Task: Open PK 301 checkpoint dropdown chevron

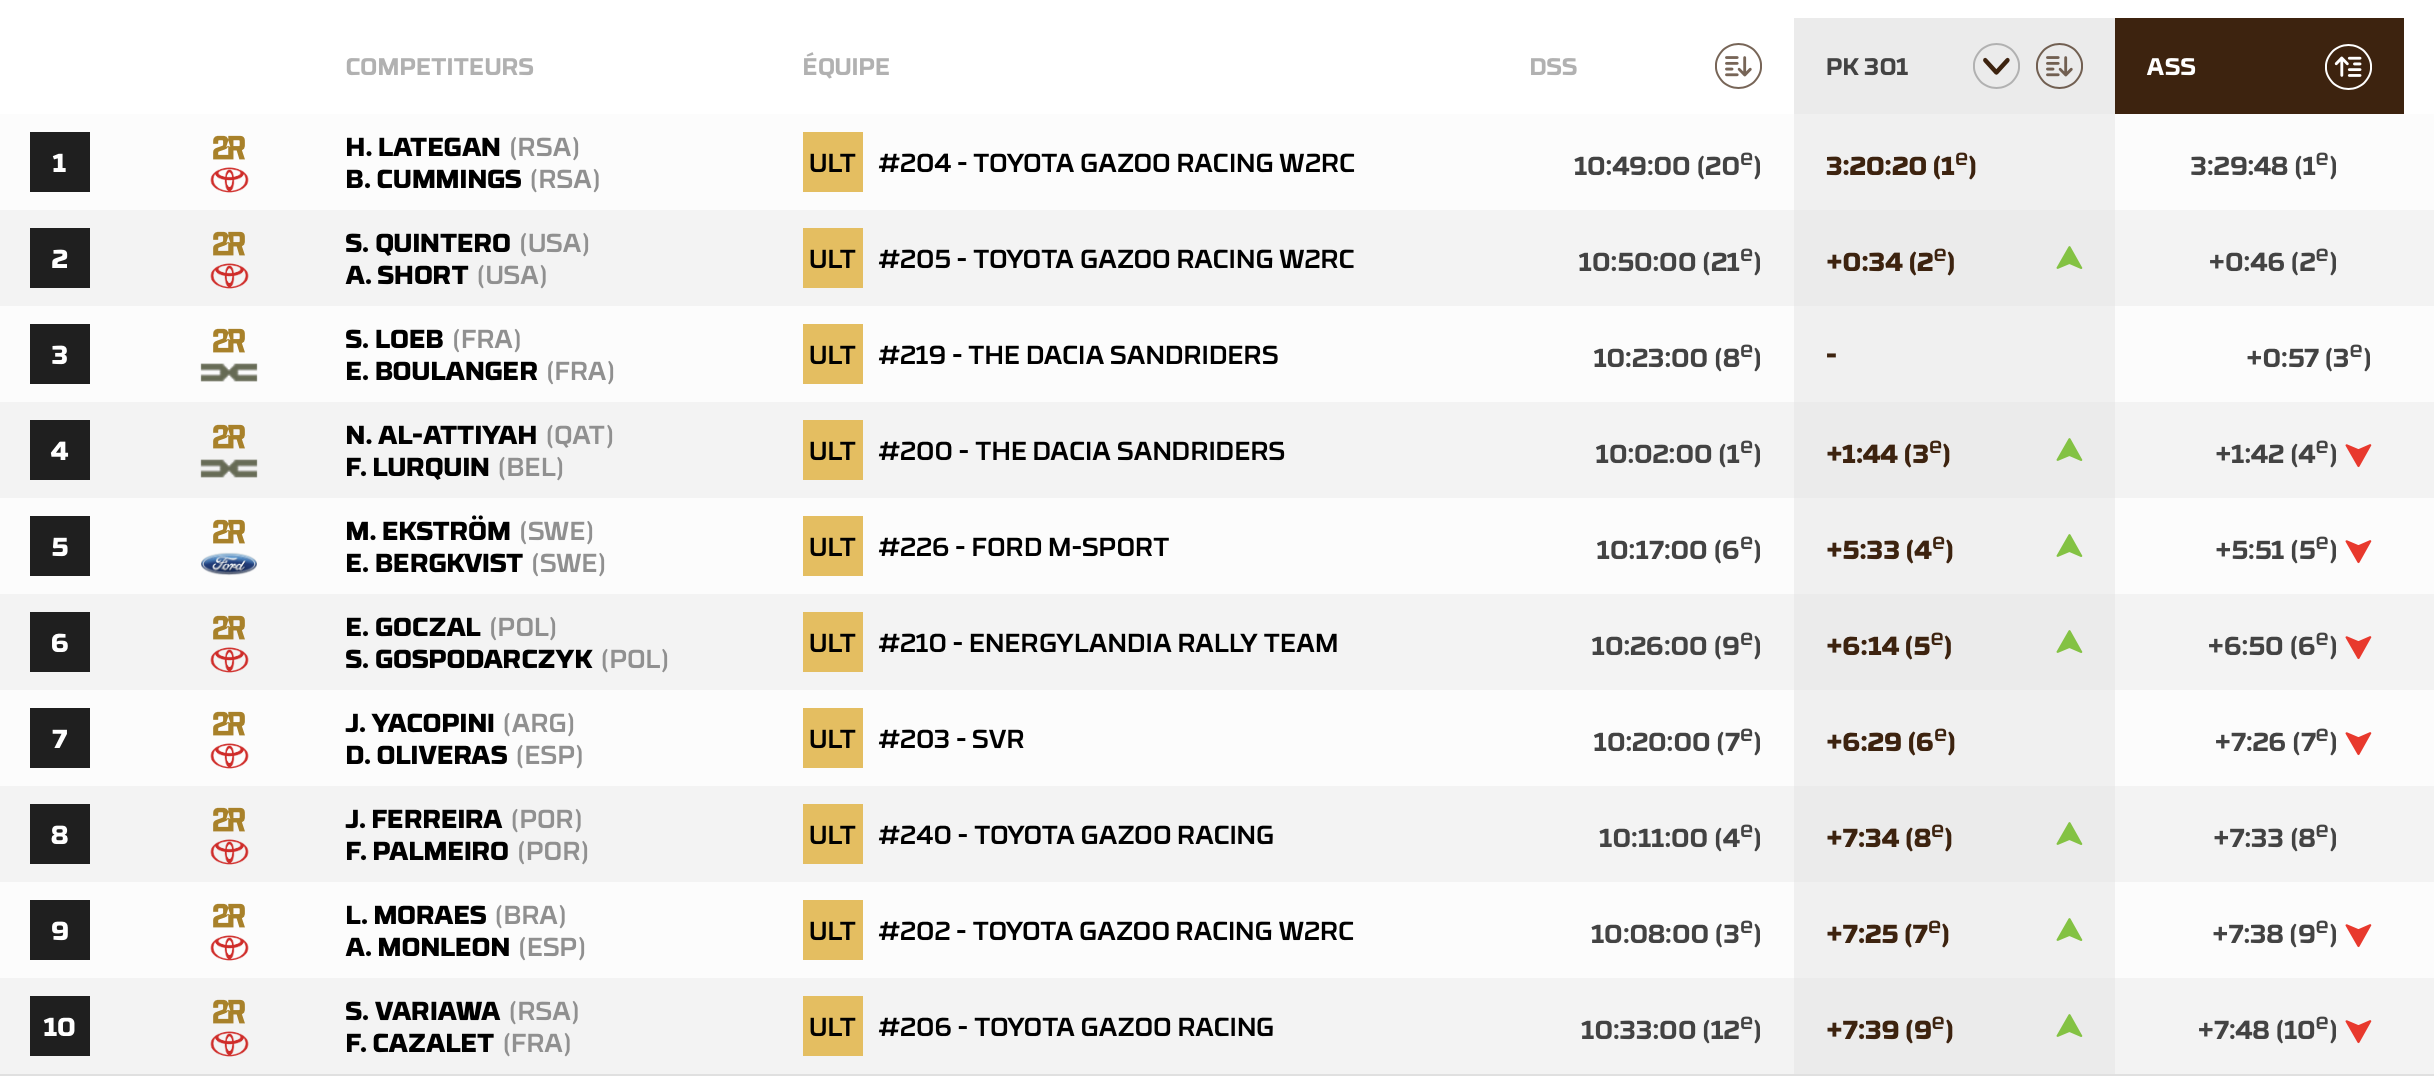Action: [x=1995, y=67]
